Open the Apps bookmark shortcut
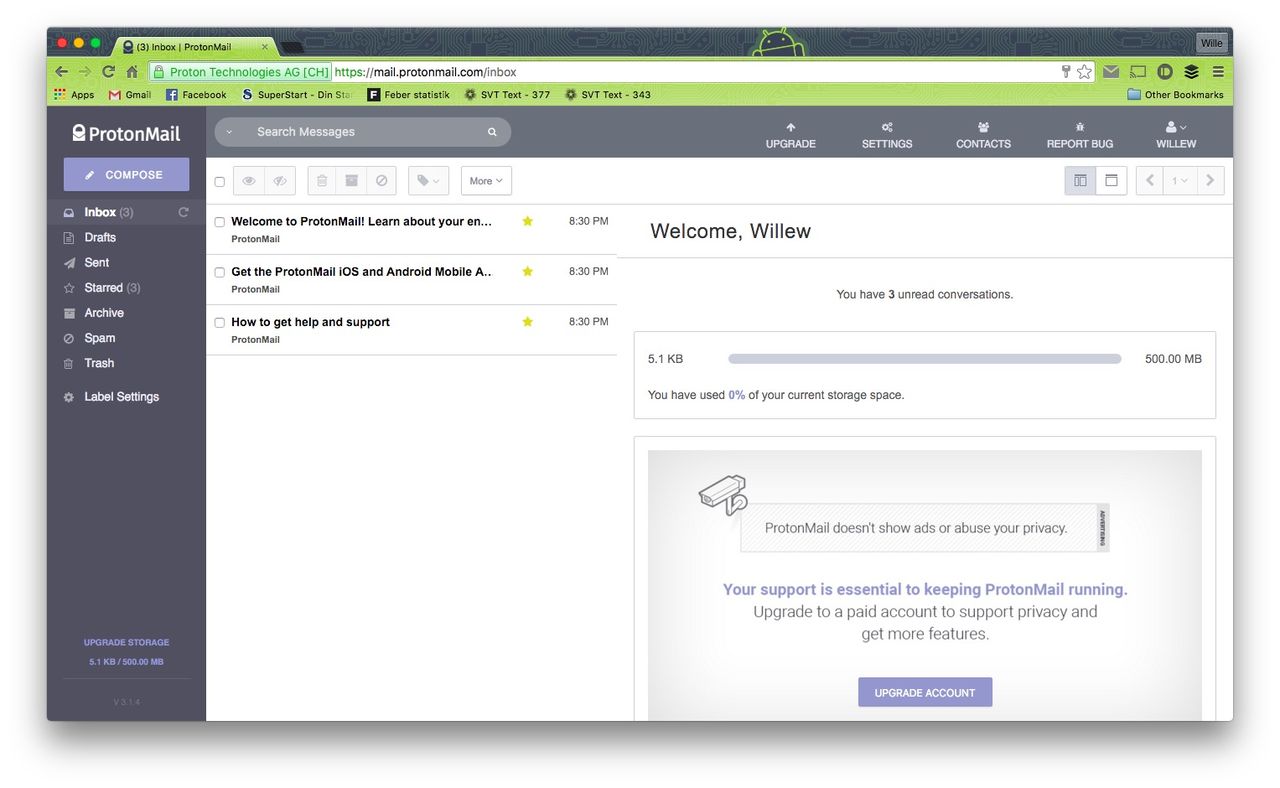 74,95
